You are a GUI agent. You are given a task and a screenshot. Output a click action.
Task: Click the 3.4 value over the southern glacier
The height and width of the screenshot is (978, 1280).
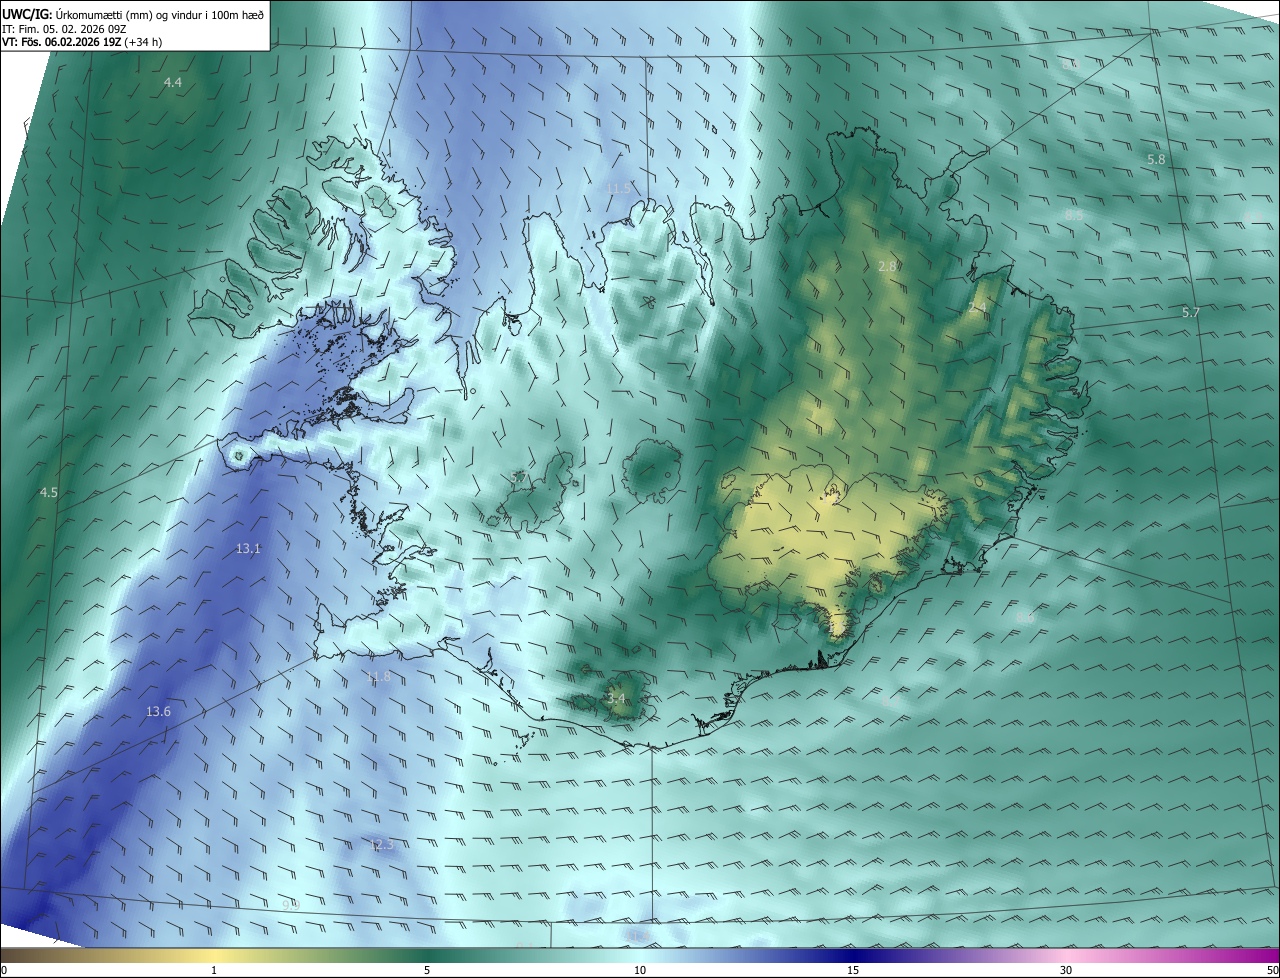[x=616, y=698]
